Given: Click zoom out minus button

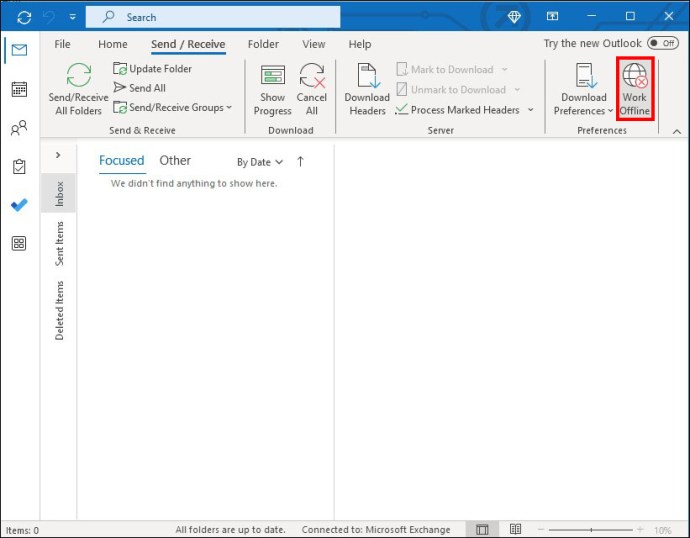Looking at the screenshot, I should (x=541, y=530).
